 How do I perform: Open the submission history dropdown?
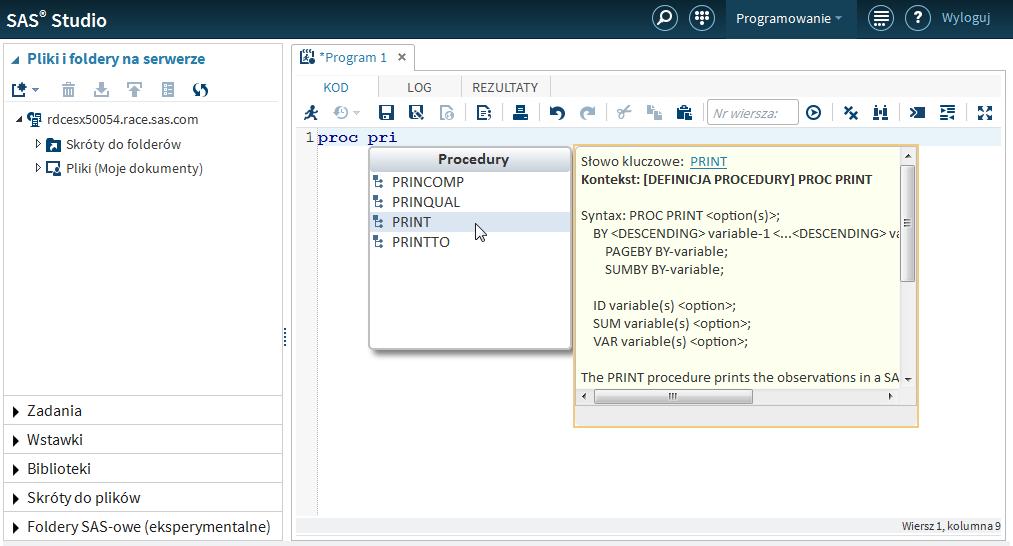(x=346, y=113)
